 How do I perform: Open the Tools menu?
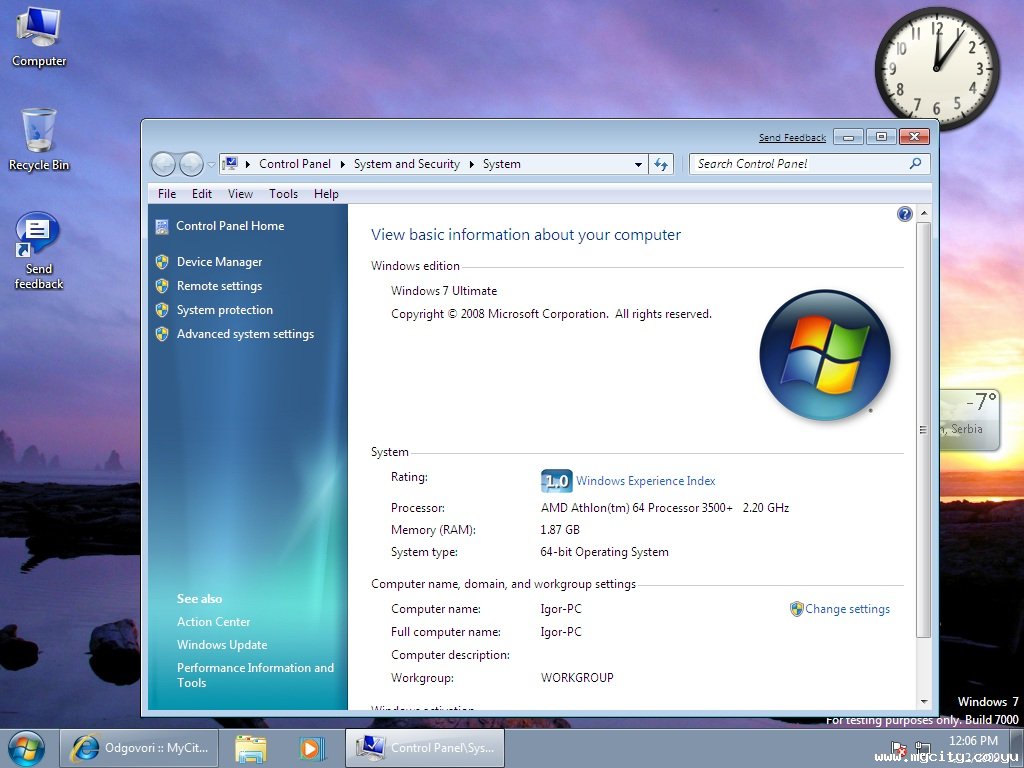pyautogui.click(x=283, y=194)
